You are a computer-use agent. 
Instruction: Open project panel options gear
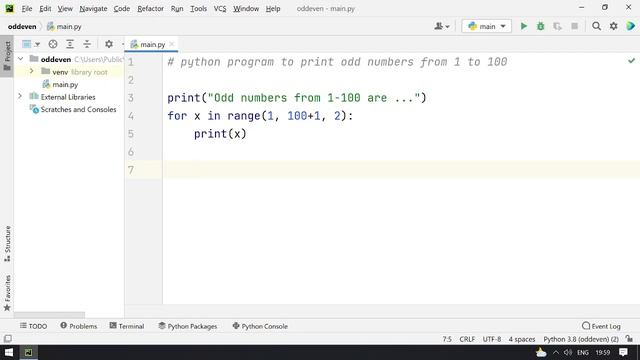point(109,44)
